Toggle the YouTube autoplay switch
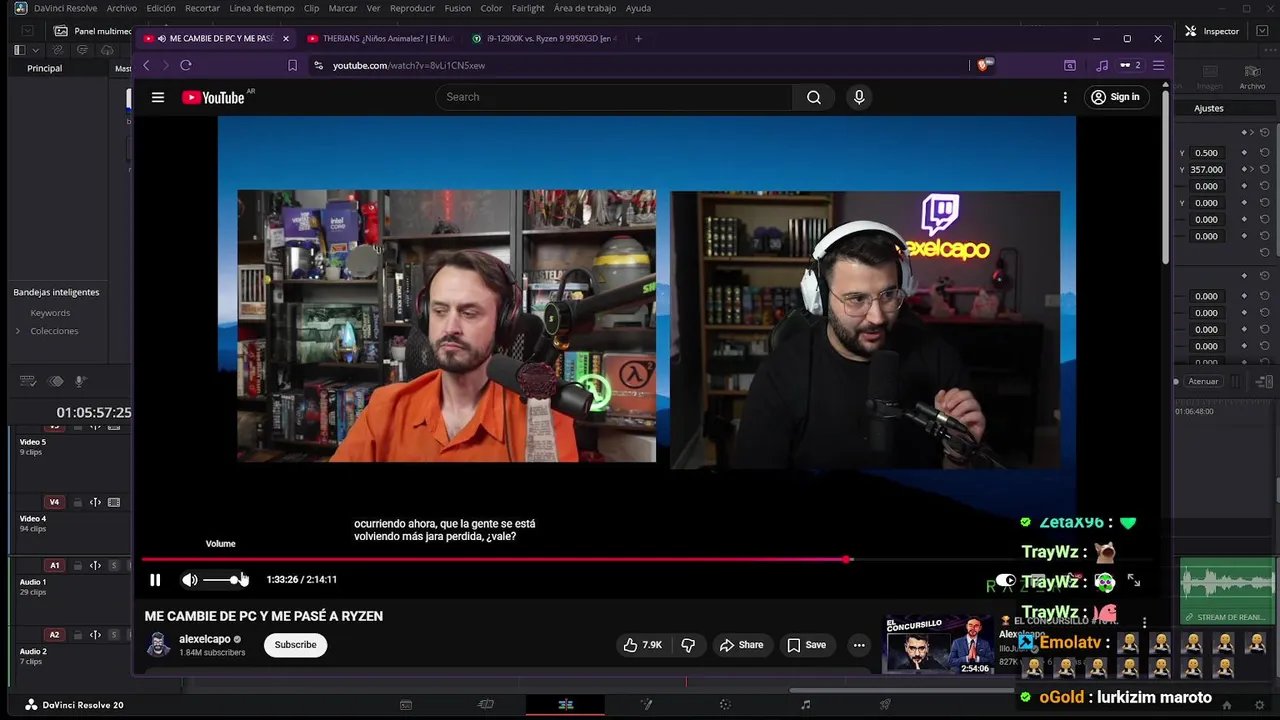Viewport: 1280px width, 720px height. [1006, 580]
